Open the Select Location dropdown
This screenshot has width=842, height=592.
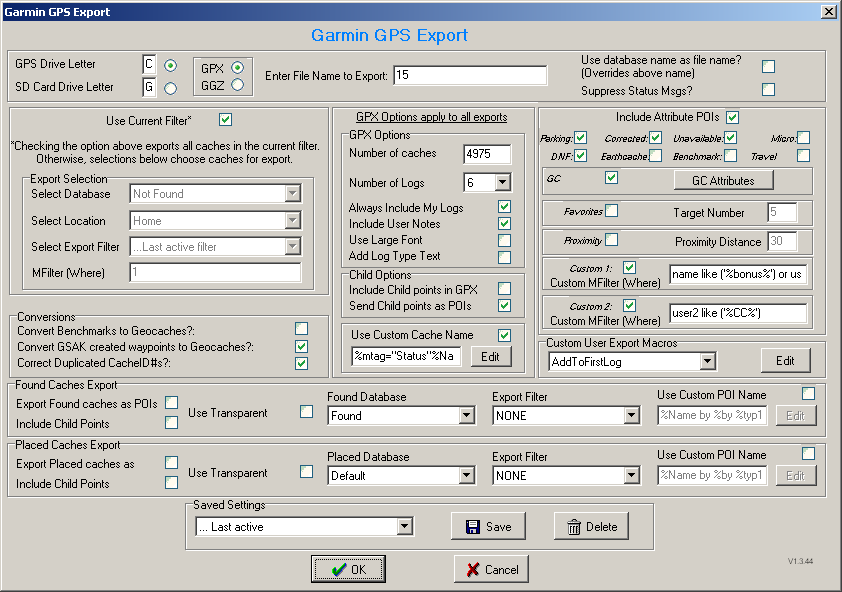[292, 220]
